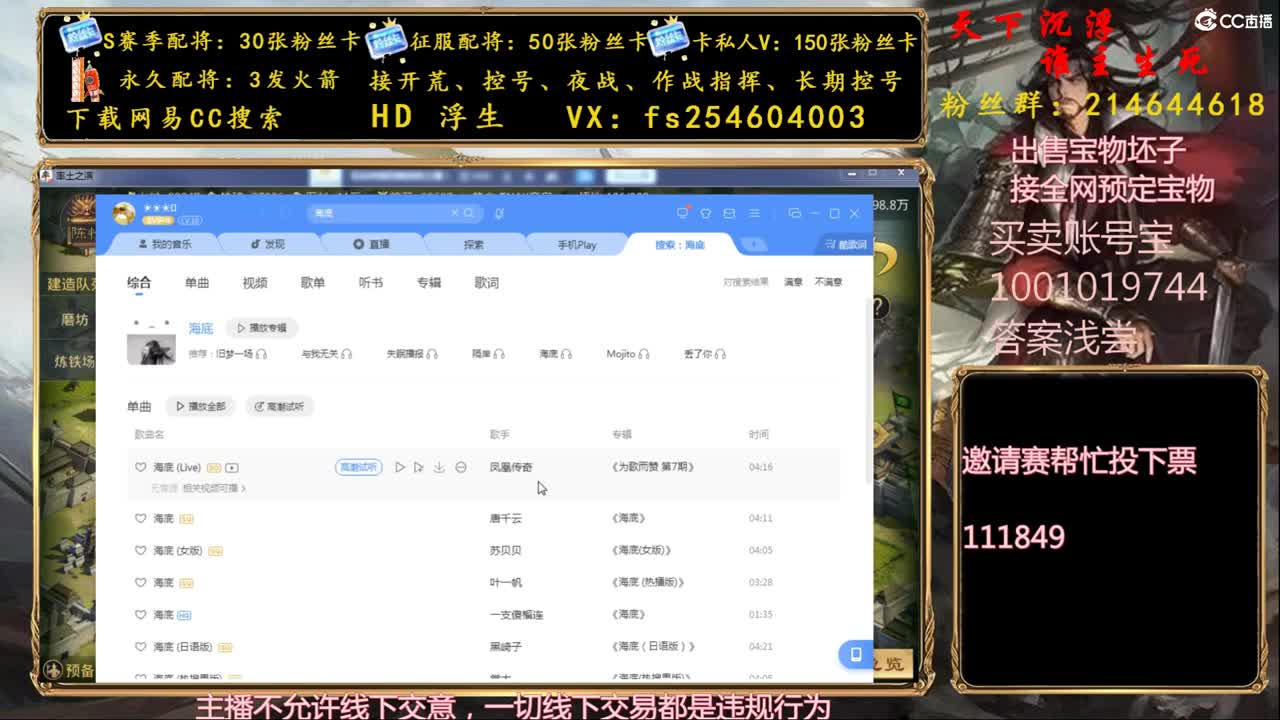Play recommended song 失眠播报
1280x720 pixels.
[x=412, y=354]
